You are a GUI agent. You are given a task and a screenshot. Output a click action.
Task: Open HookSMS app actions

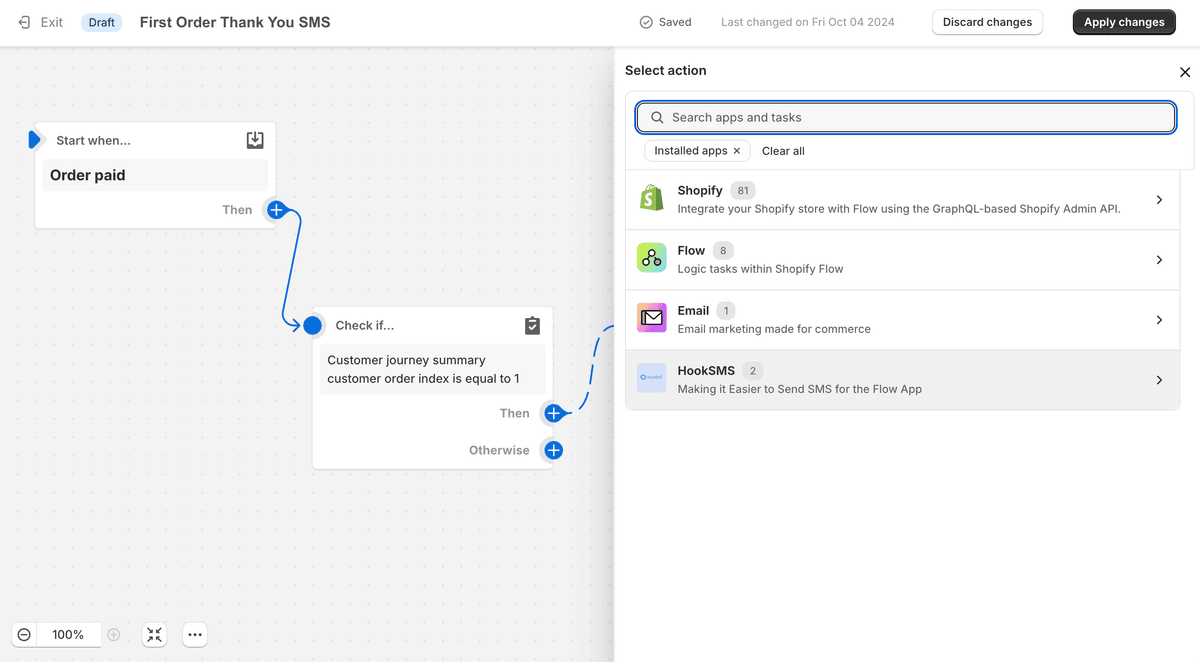[1159, 380]
